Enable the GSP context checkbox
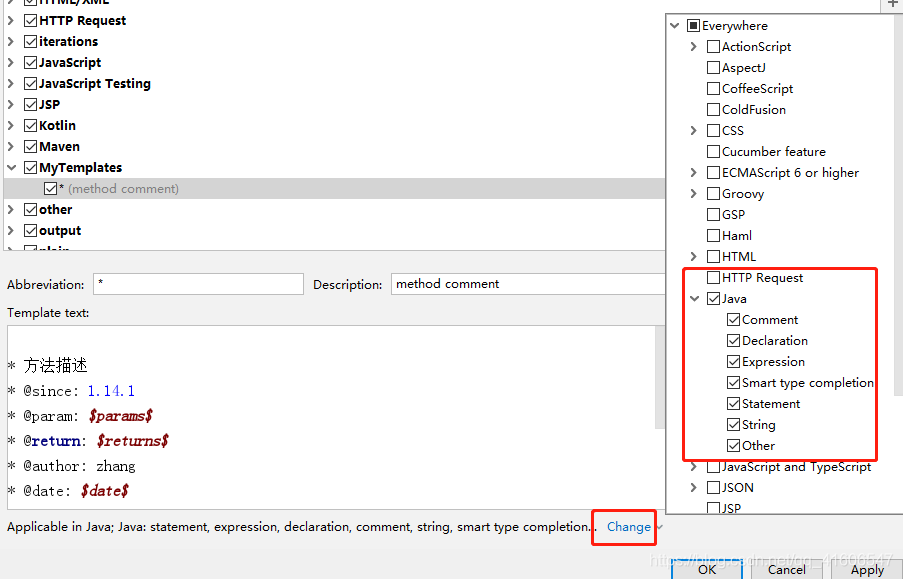 pyautogui.click(x=713, y=215)
